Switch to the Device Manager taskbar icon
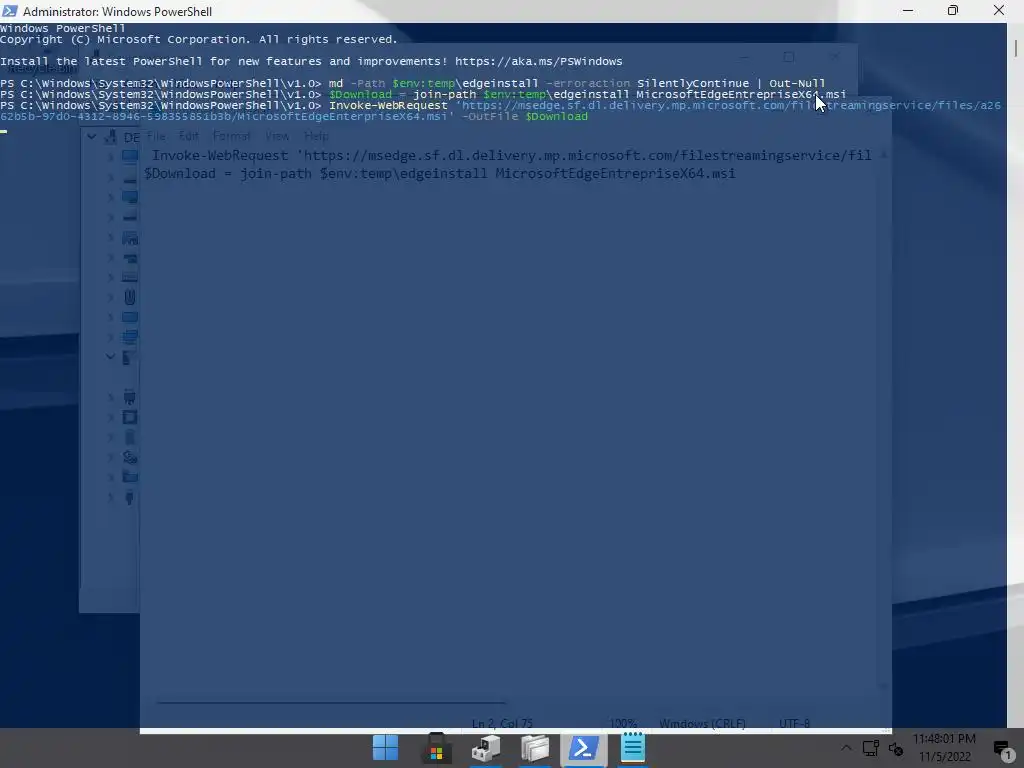The image size is (1024, 768). (486, 748)
